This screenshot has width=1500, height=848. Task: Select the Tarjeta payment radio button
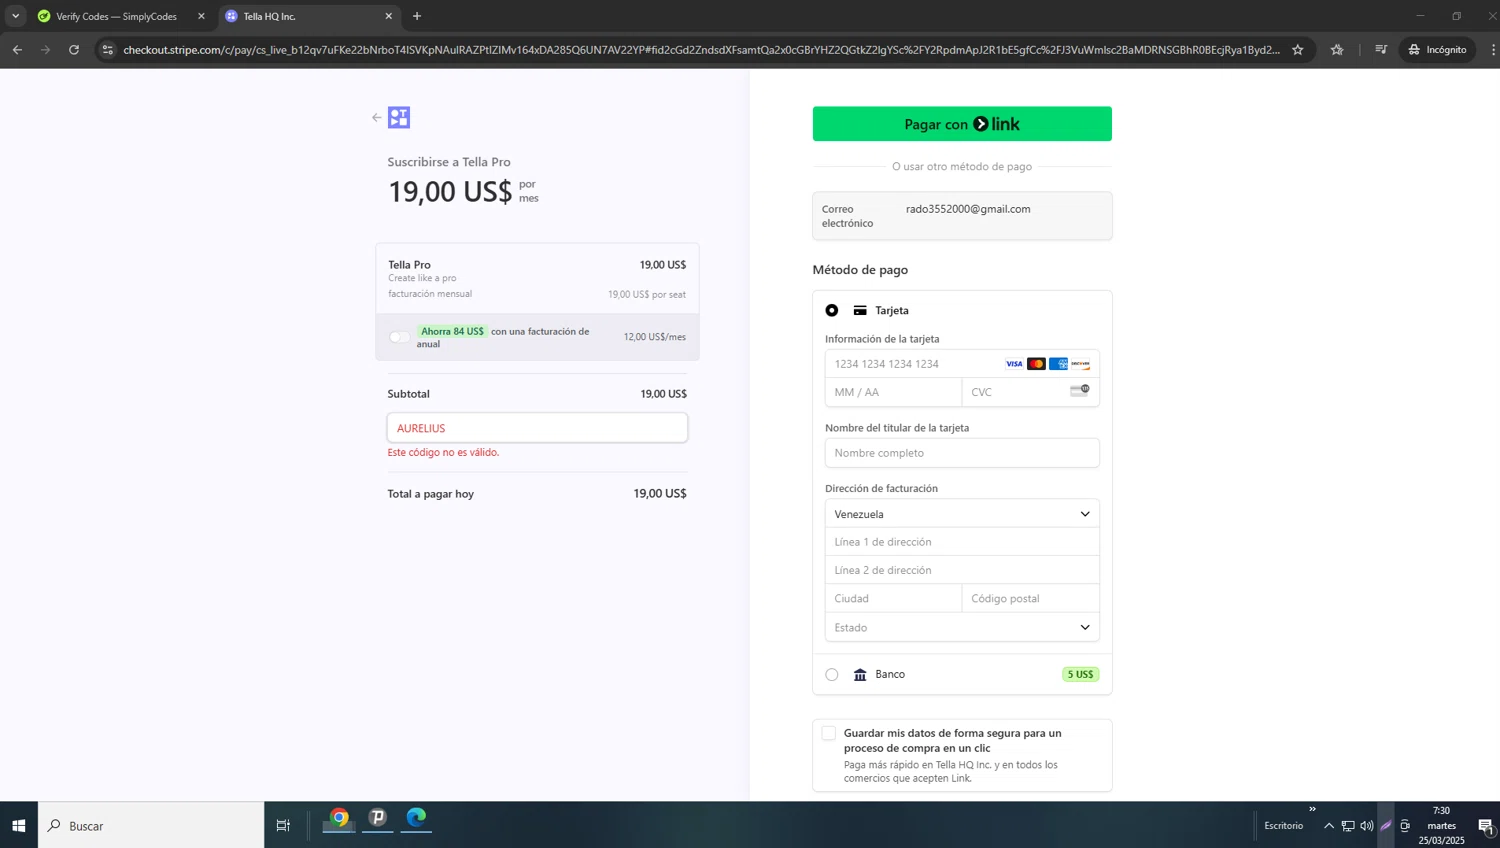[x=832, y=311]
